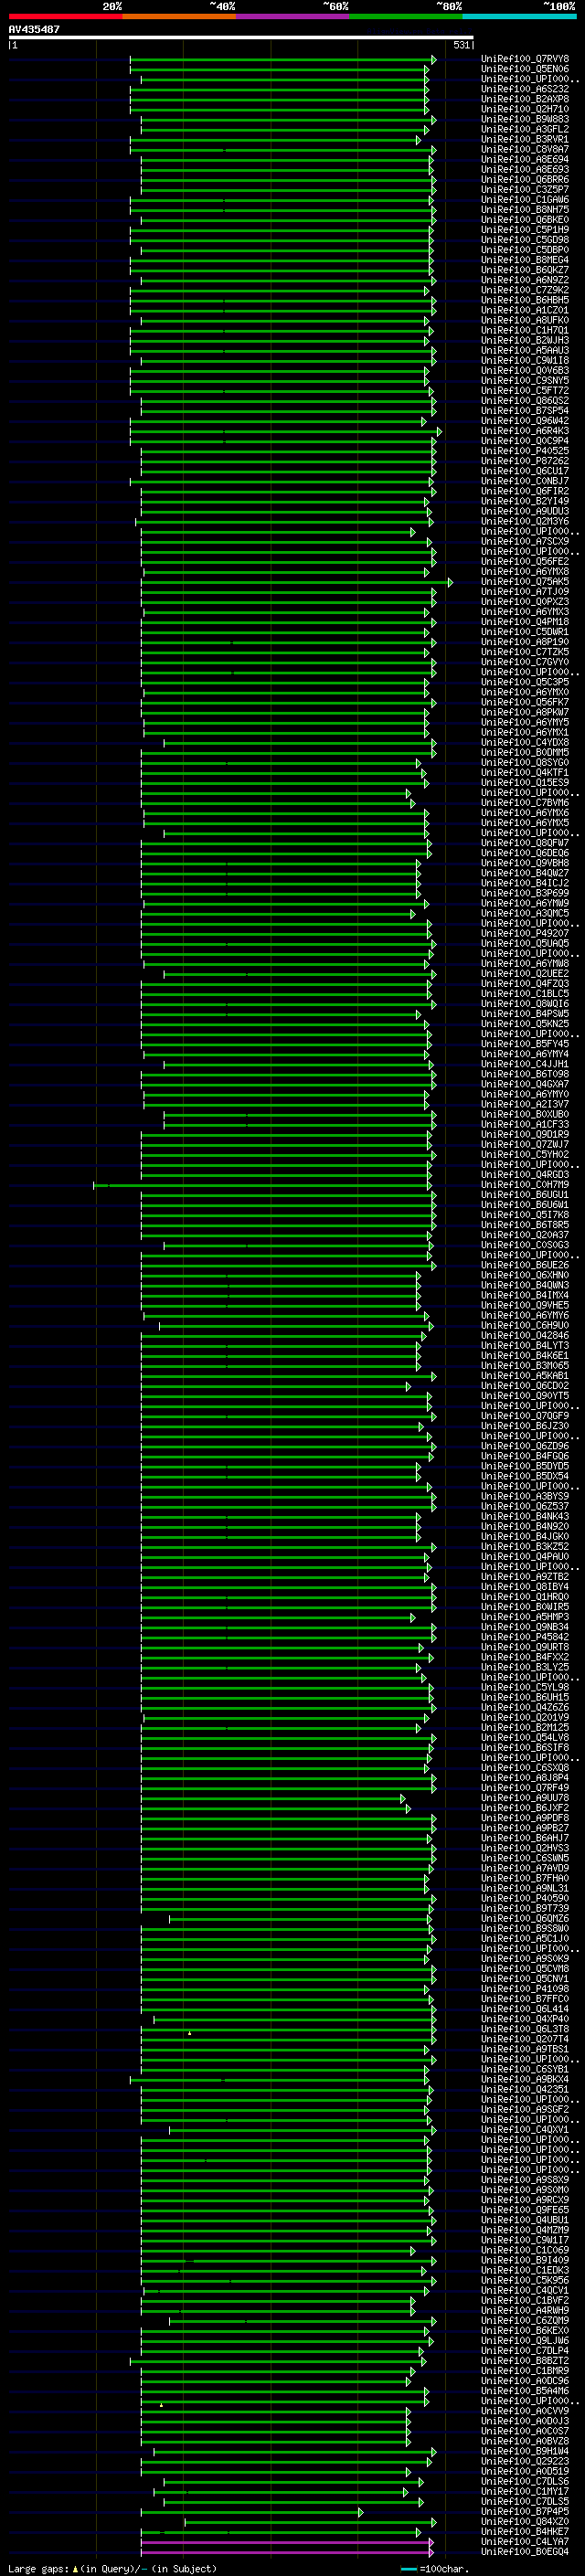Select label UniRef100_C4JJH1
The height and width of the screenshot is (2576, 585).
[524, 1064]
